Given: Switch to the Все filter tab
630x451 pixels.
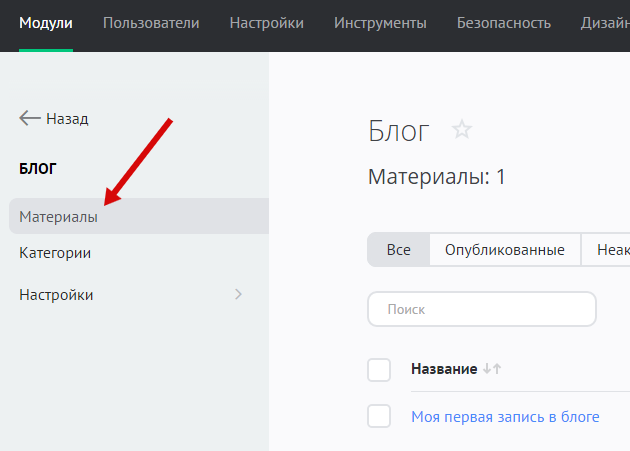Looking at the screenshot, I should point(398,250).
